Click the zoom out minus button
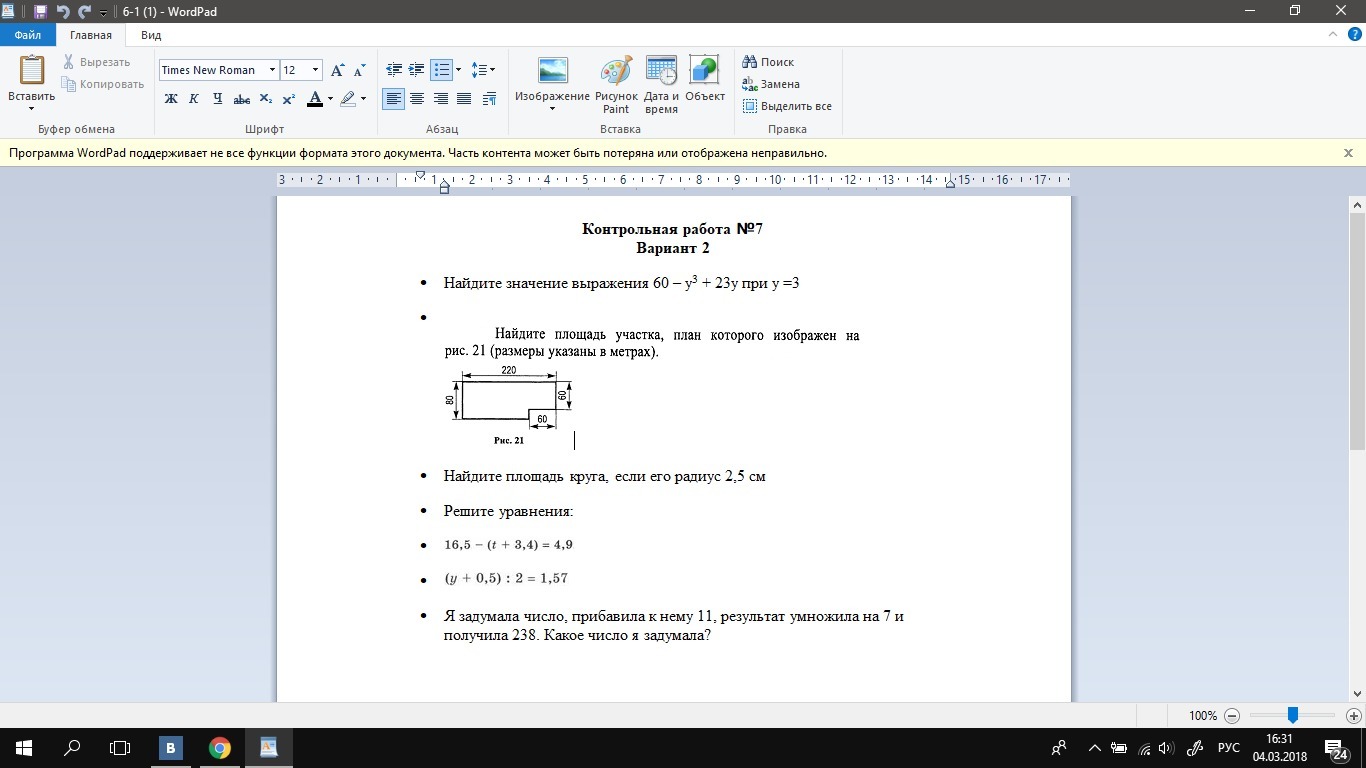The width and height of the screenshot is (1366, 768). pyautogui.click(x=1232, y=716)
